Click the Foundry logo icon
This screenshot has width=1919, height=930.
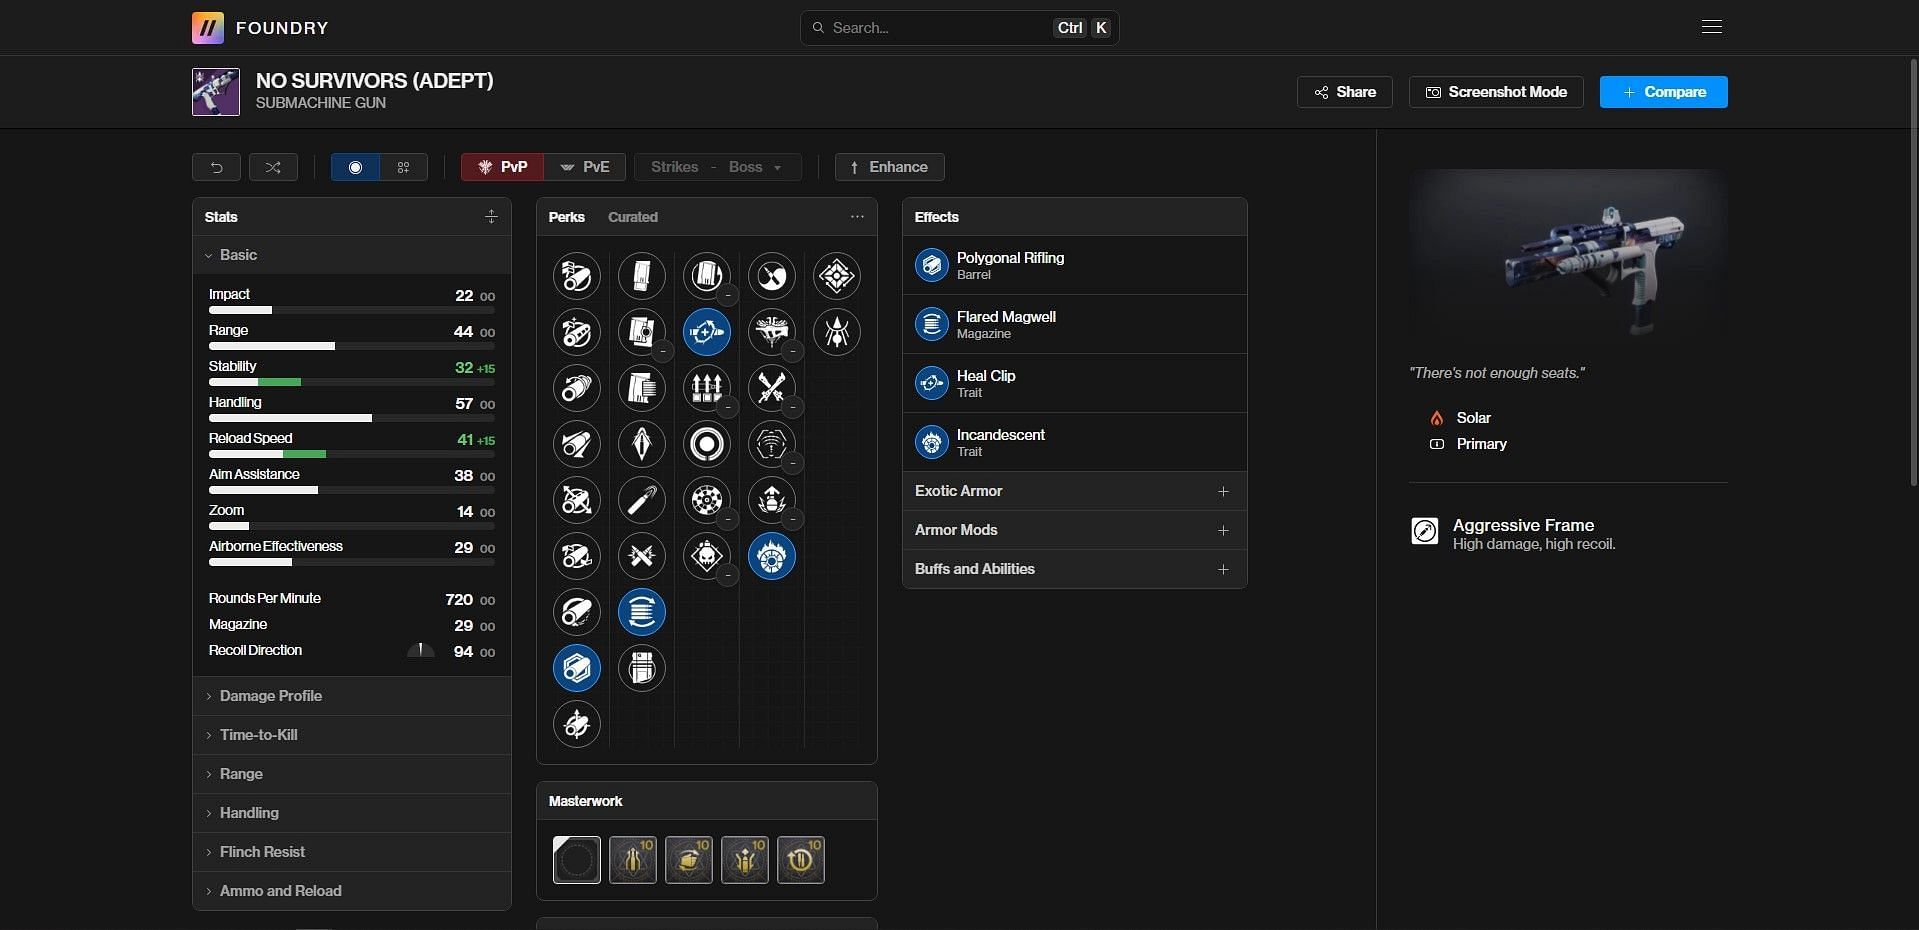coord(208,28)
